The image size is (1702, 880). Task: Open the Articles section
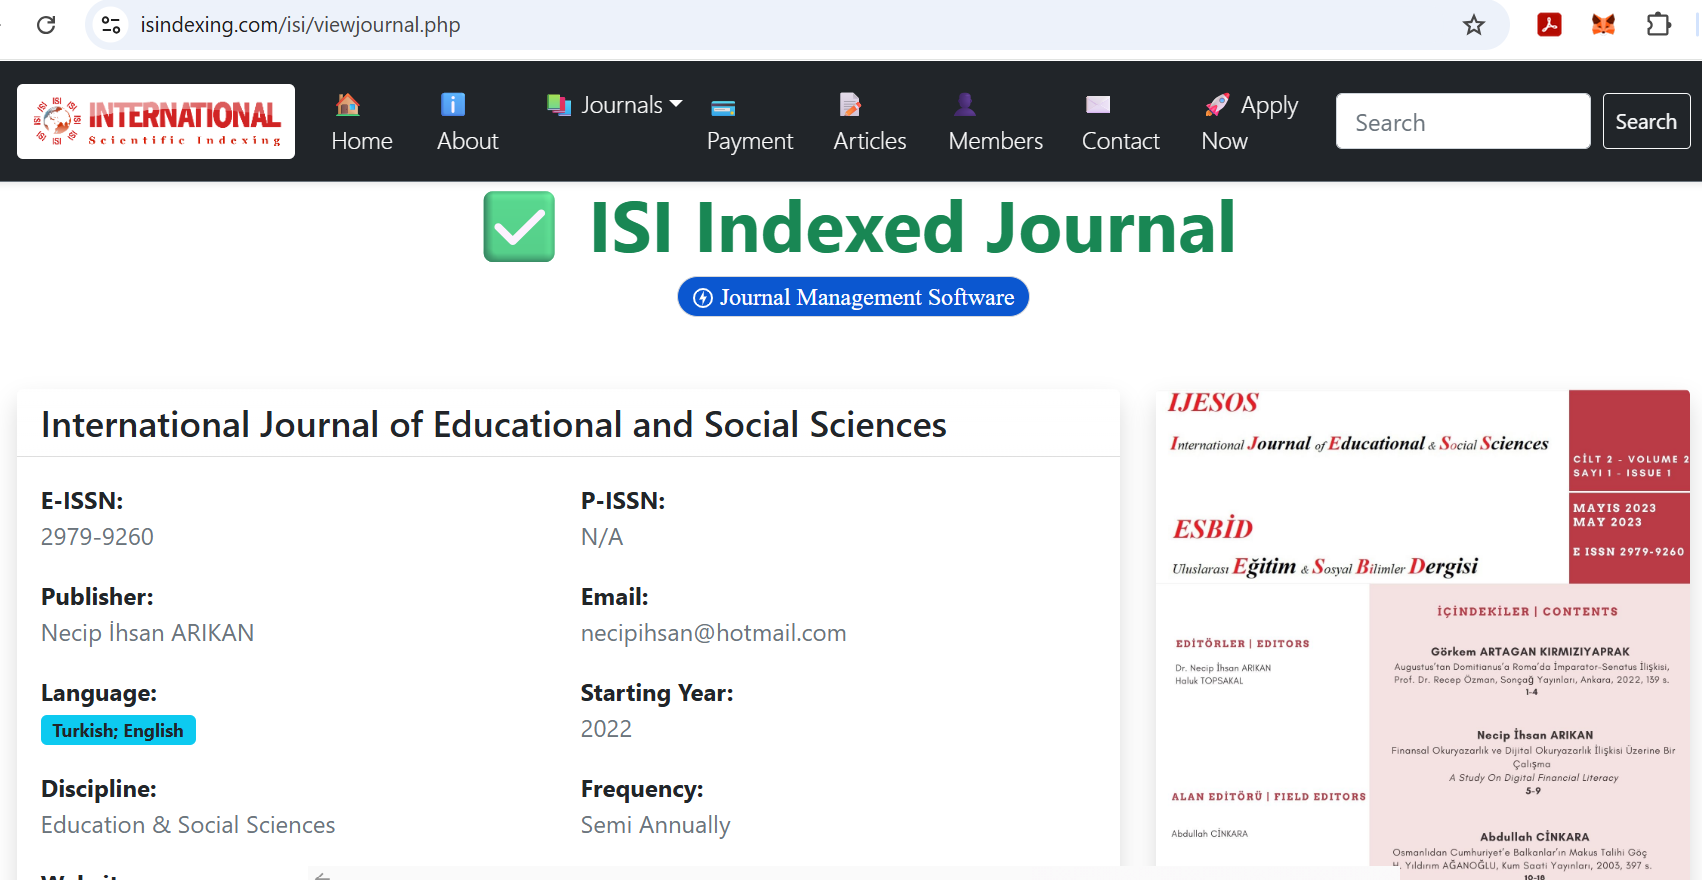[x=869, y=122]
